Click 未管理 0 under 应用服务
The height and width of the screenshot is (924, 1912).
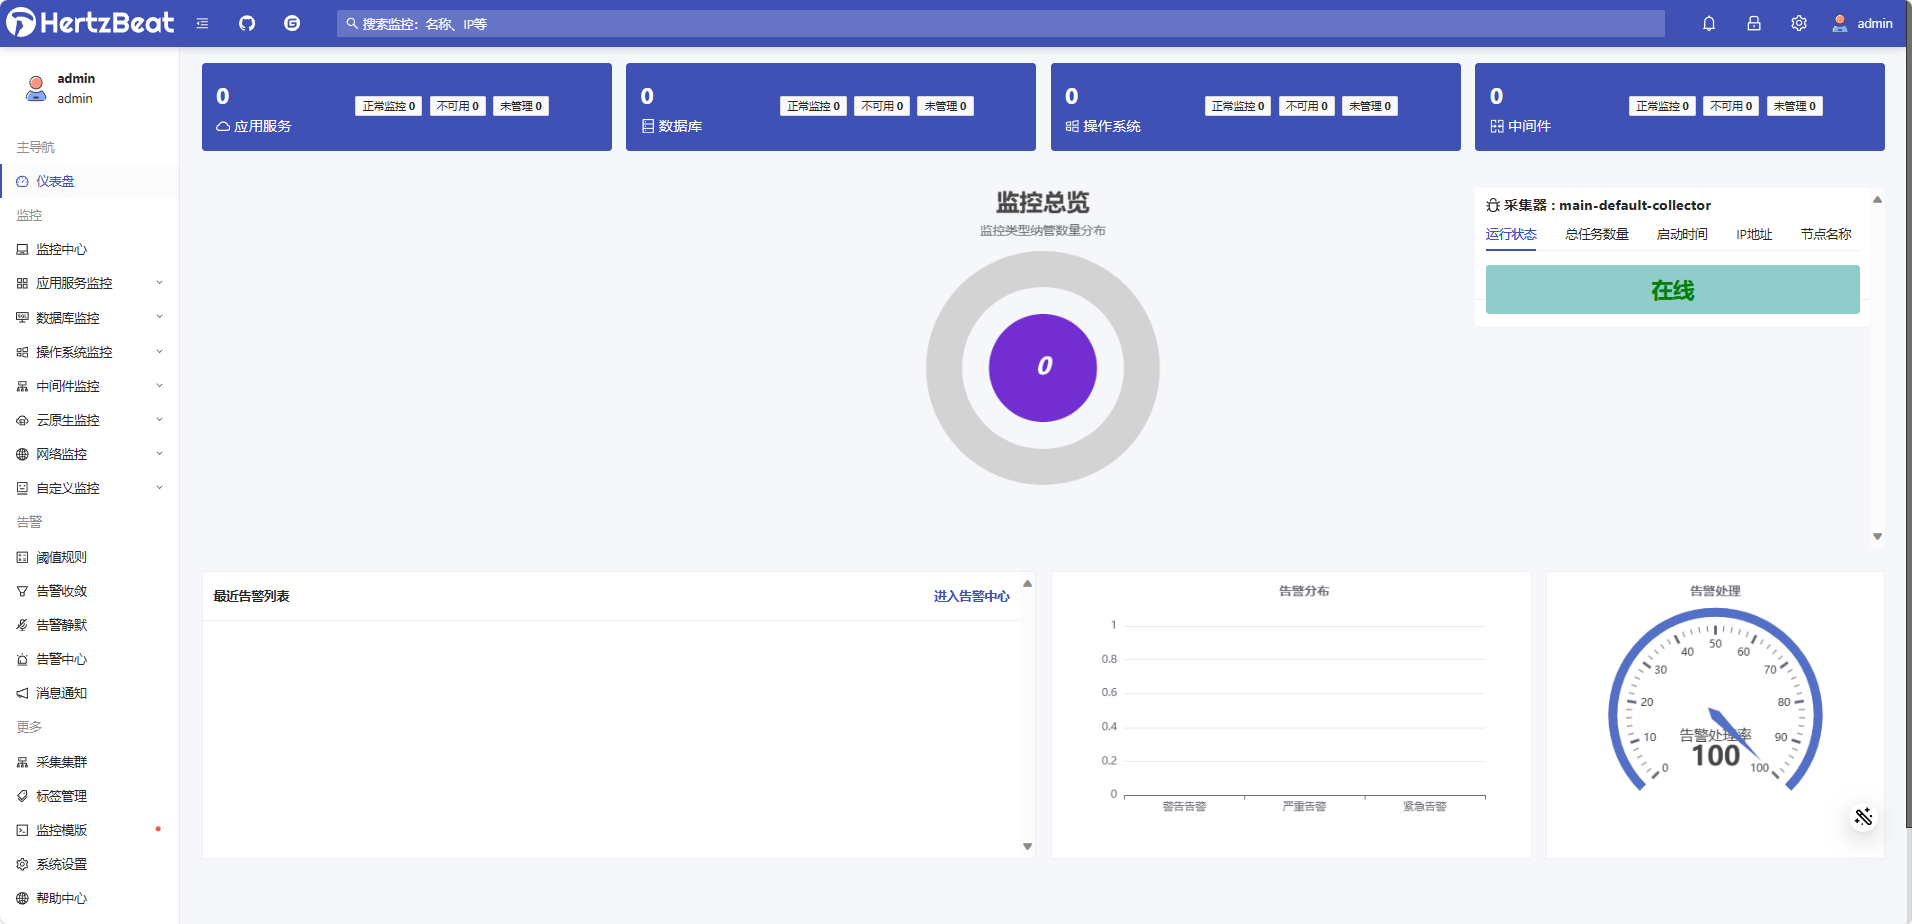(520, 105)
